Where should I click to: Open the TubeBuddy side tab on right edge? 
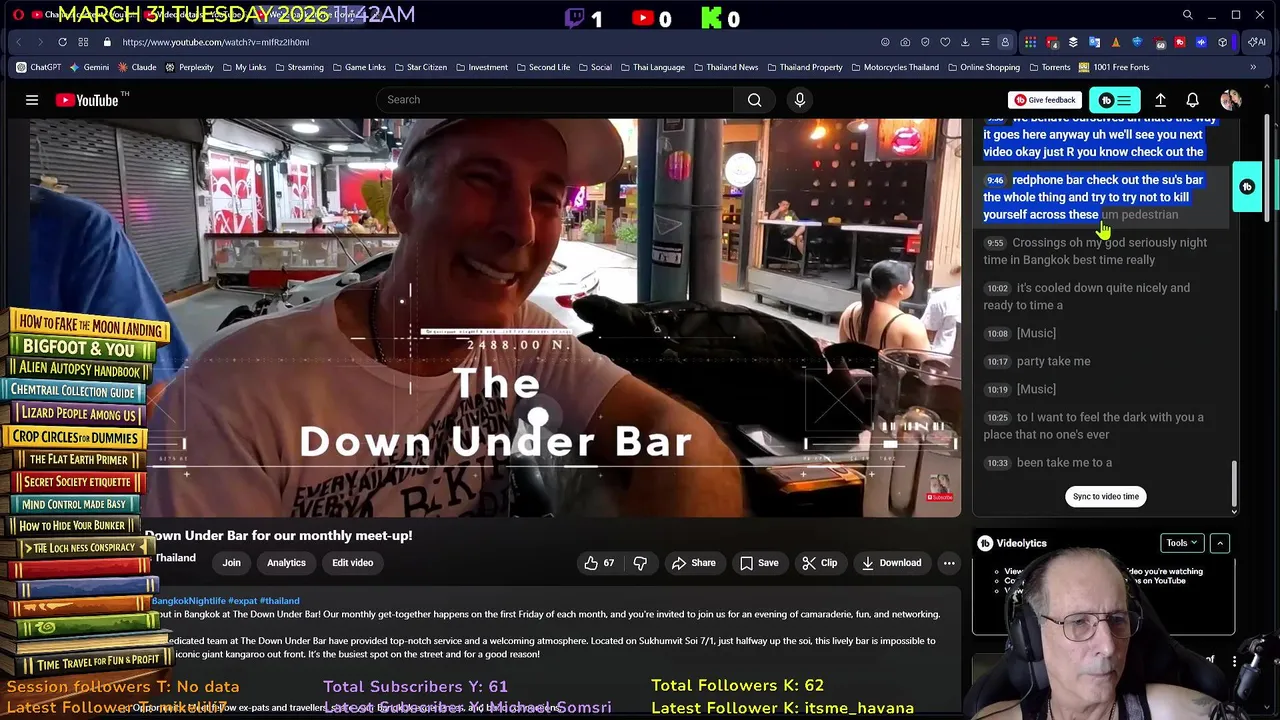tap(1247, 187)
